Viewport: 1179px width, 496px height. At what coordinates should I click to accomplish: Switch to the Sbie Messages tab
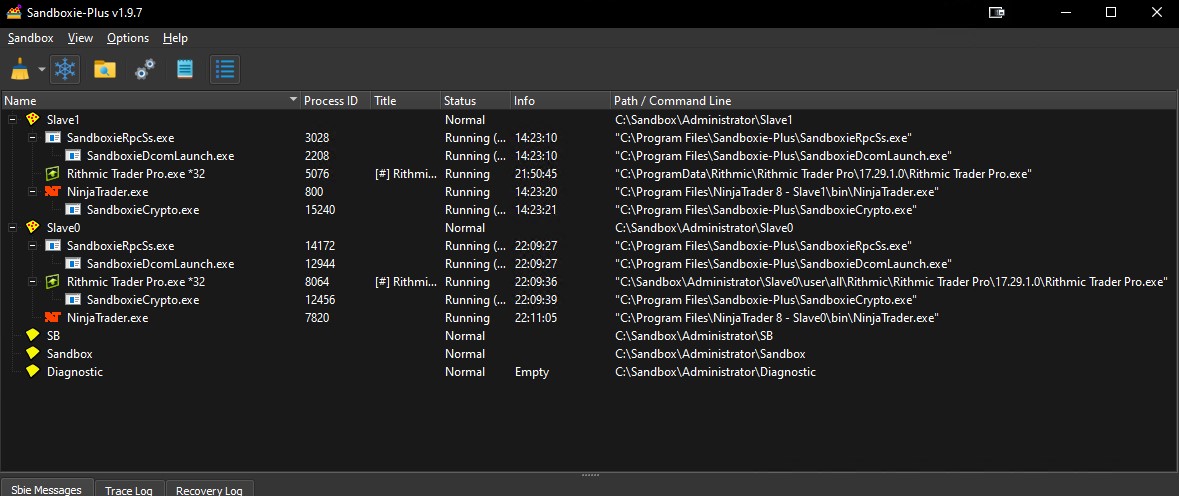click(47, 489)
